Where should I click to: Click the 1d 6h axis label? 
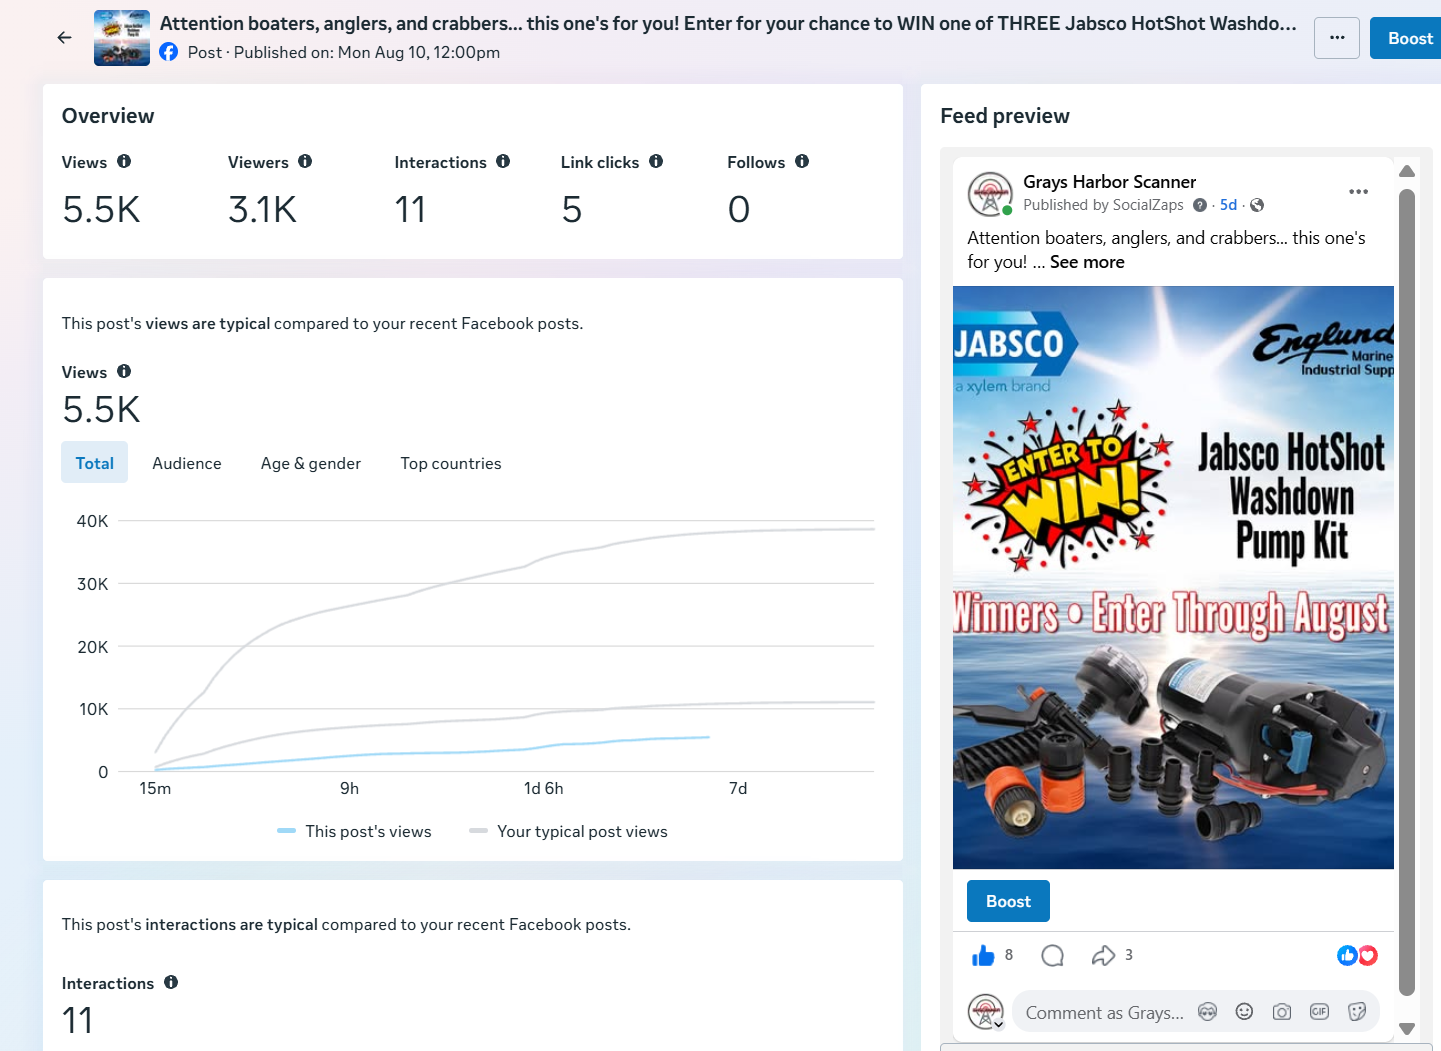(x=543, y=788)
